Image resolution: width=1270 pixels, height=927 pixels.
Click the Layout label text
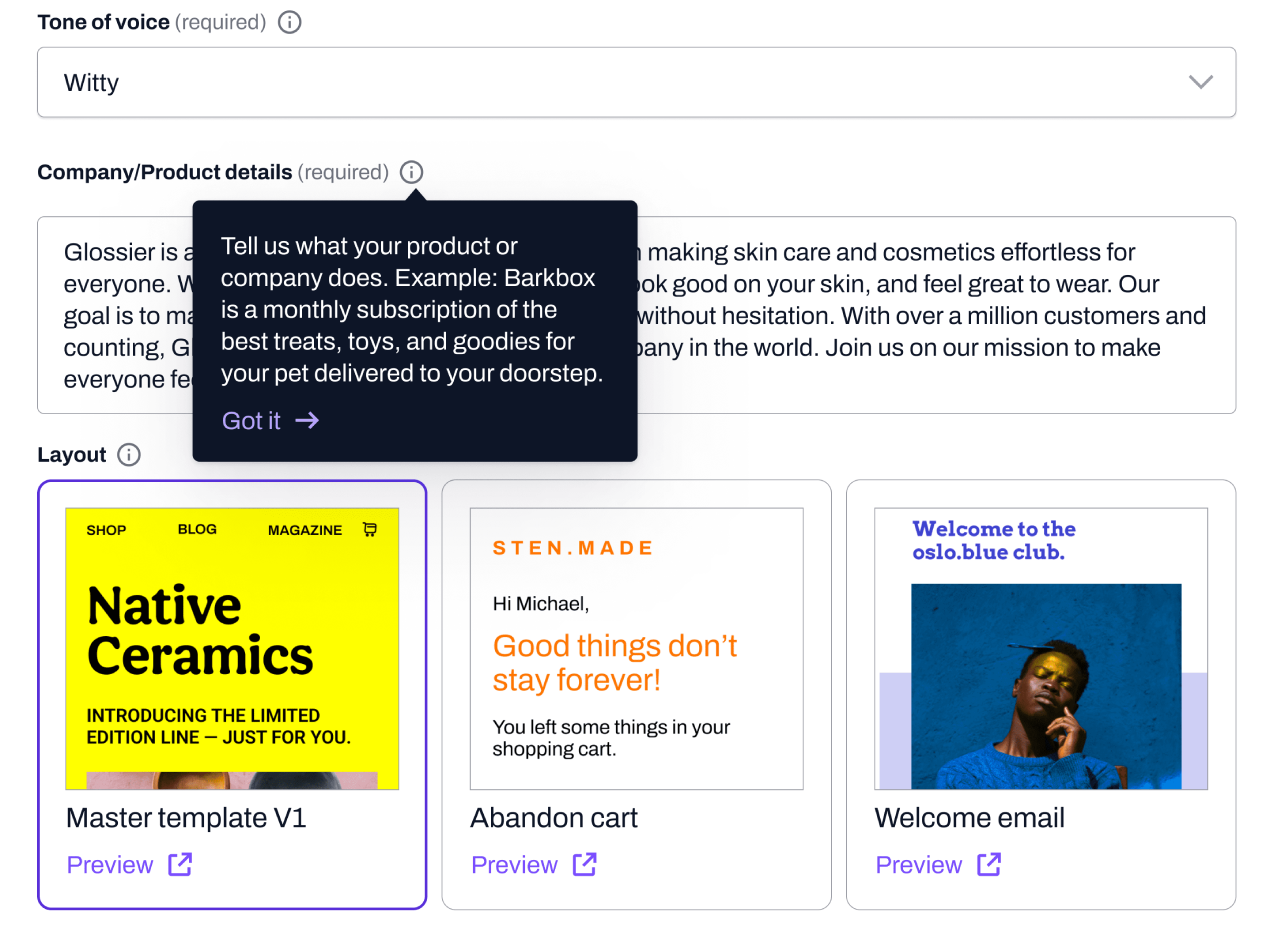tap(72, 455)
